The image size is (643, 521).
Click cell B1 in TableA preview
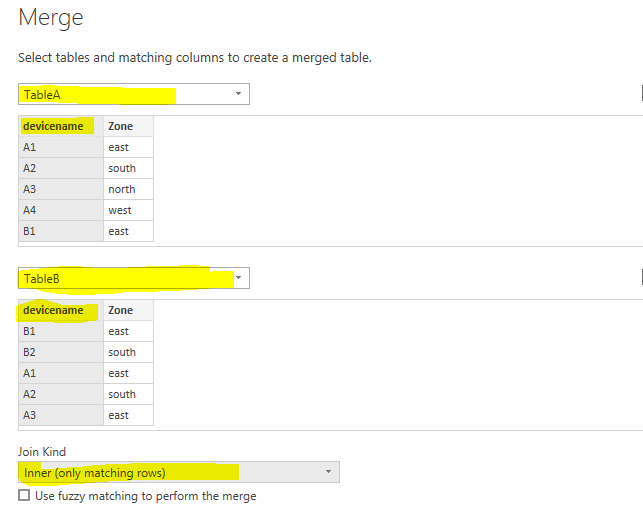point(61,231)
